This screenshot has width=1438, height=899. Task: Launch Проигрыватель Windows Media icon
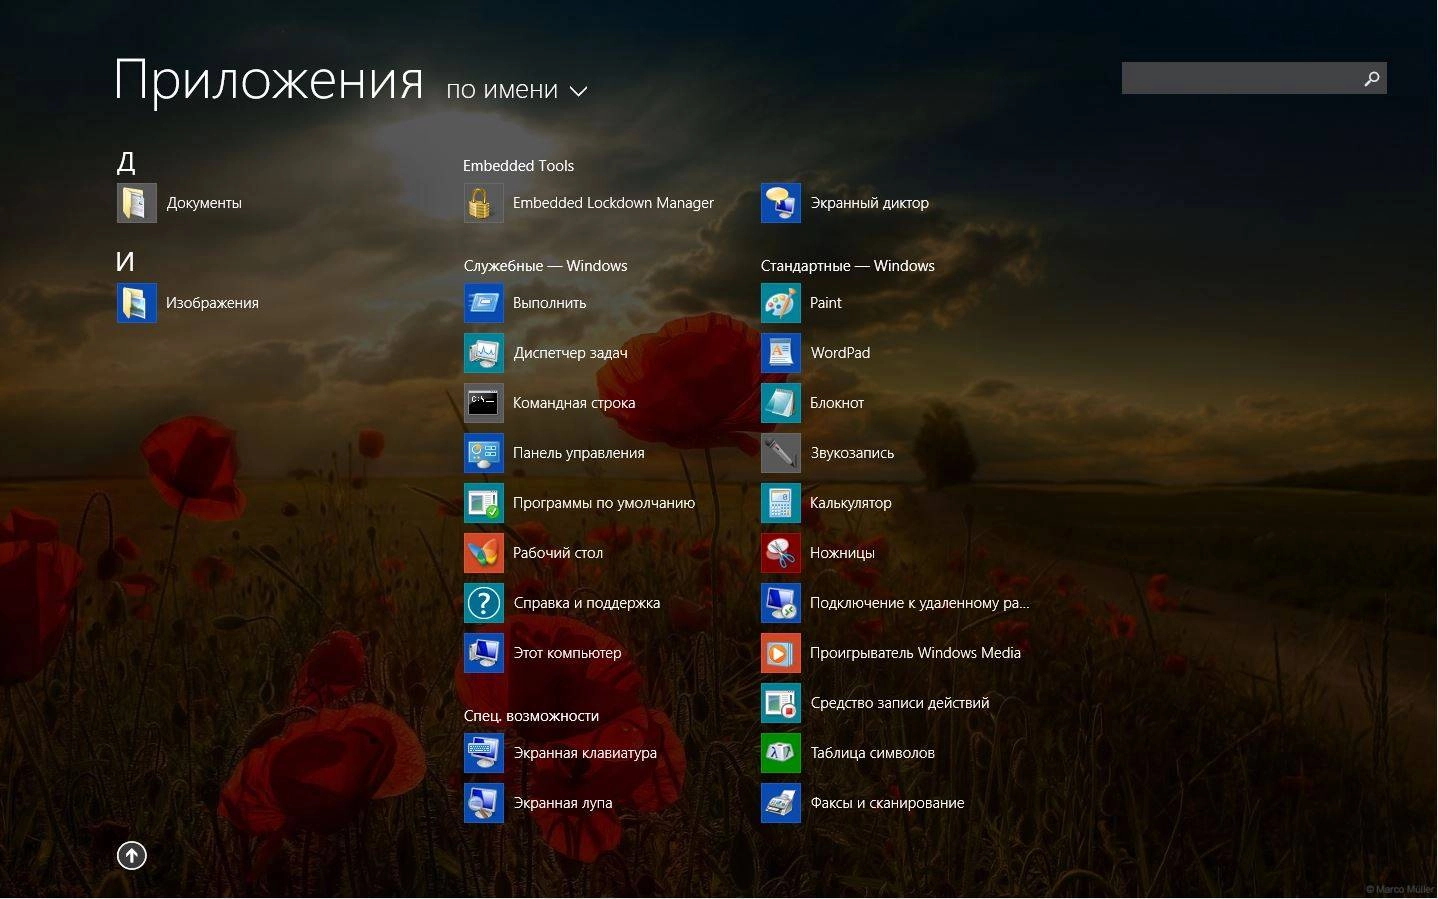pos(781,653)
